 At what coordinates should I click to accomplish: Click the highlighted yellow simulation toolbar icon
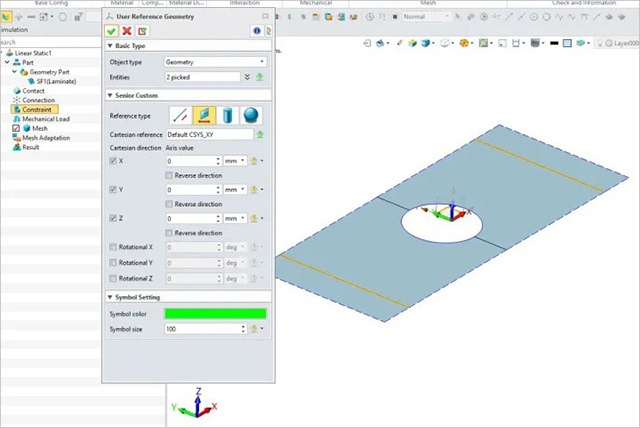coord(6,17)
